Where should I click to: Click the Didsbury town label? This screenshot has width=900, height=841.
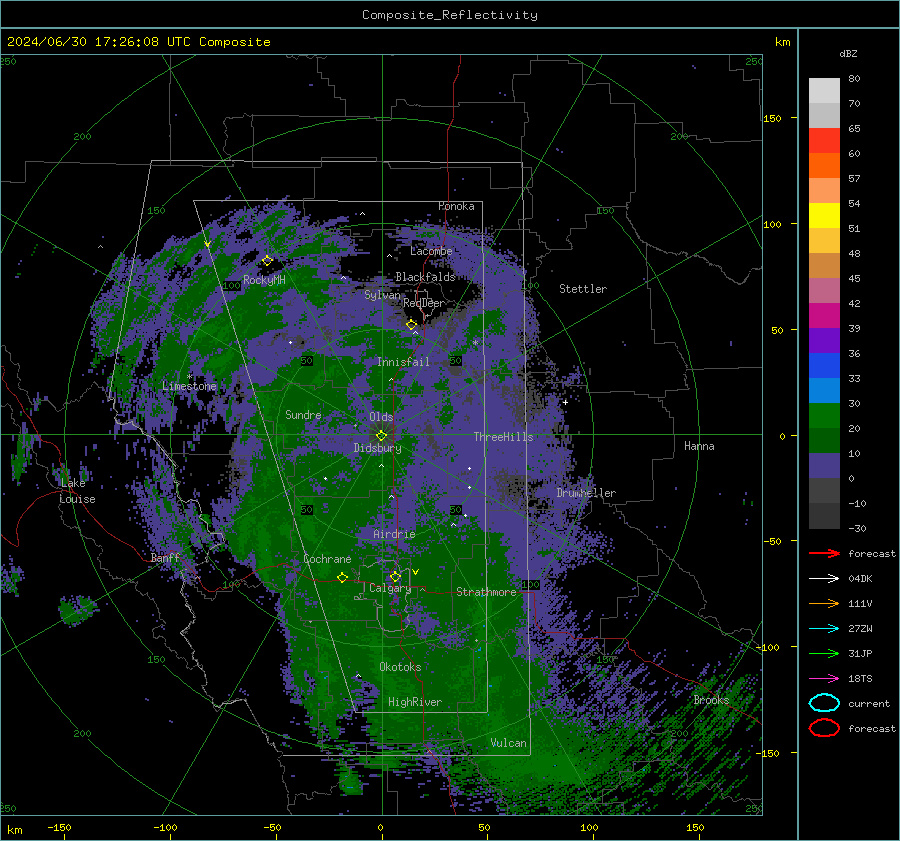[377, 448]
